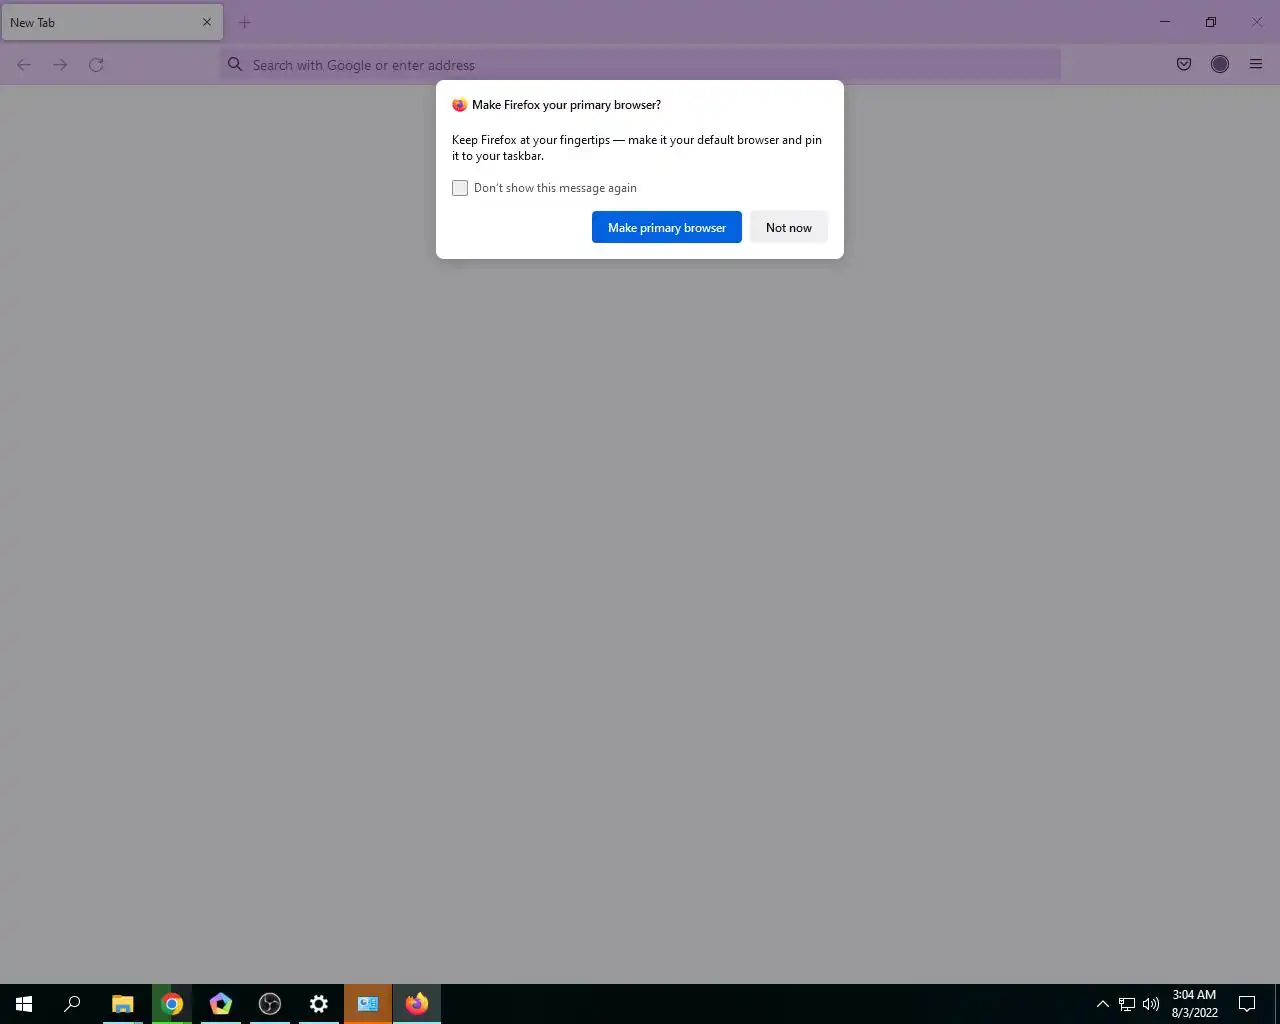The width and height of the screenshot is (1280, 1024).
Task: Switch to Google Chrome in taskbar
Action: coord(172,1004)
